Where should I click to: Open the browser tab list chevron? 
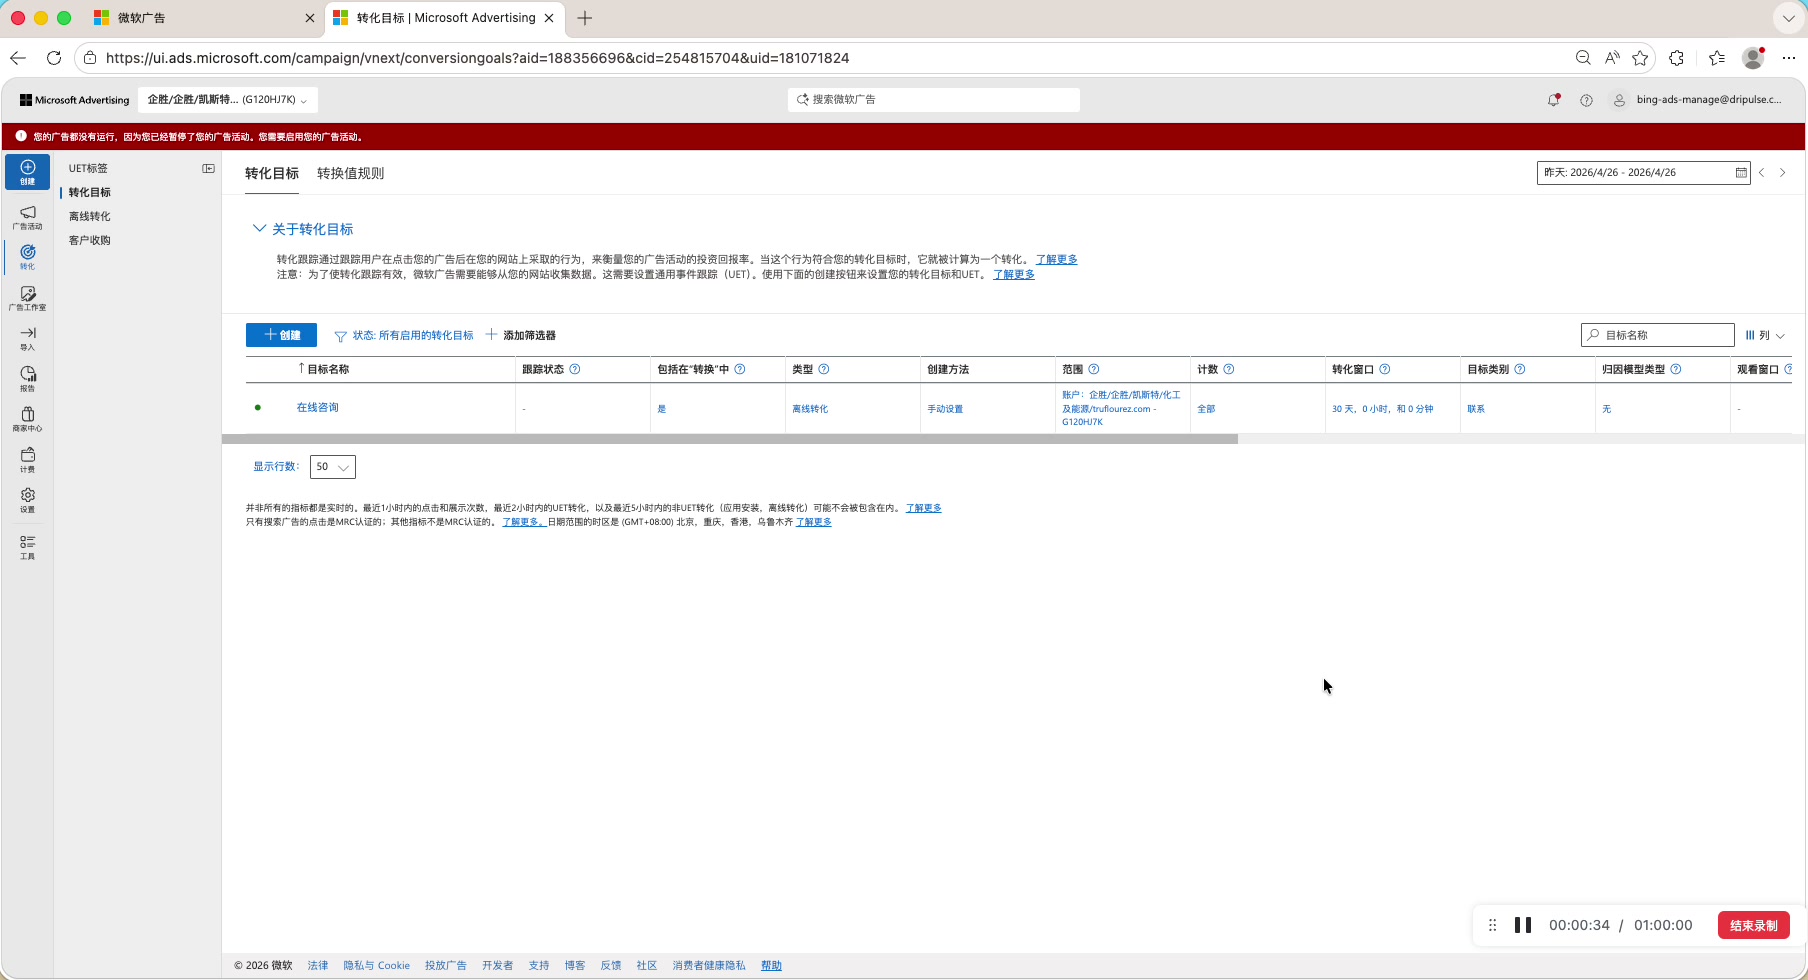pyautogui.click(x=1788, y=18)
